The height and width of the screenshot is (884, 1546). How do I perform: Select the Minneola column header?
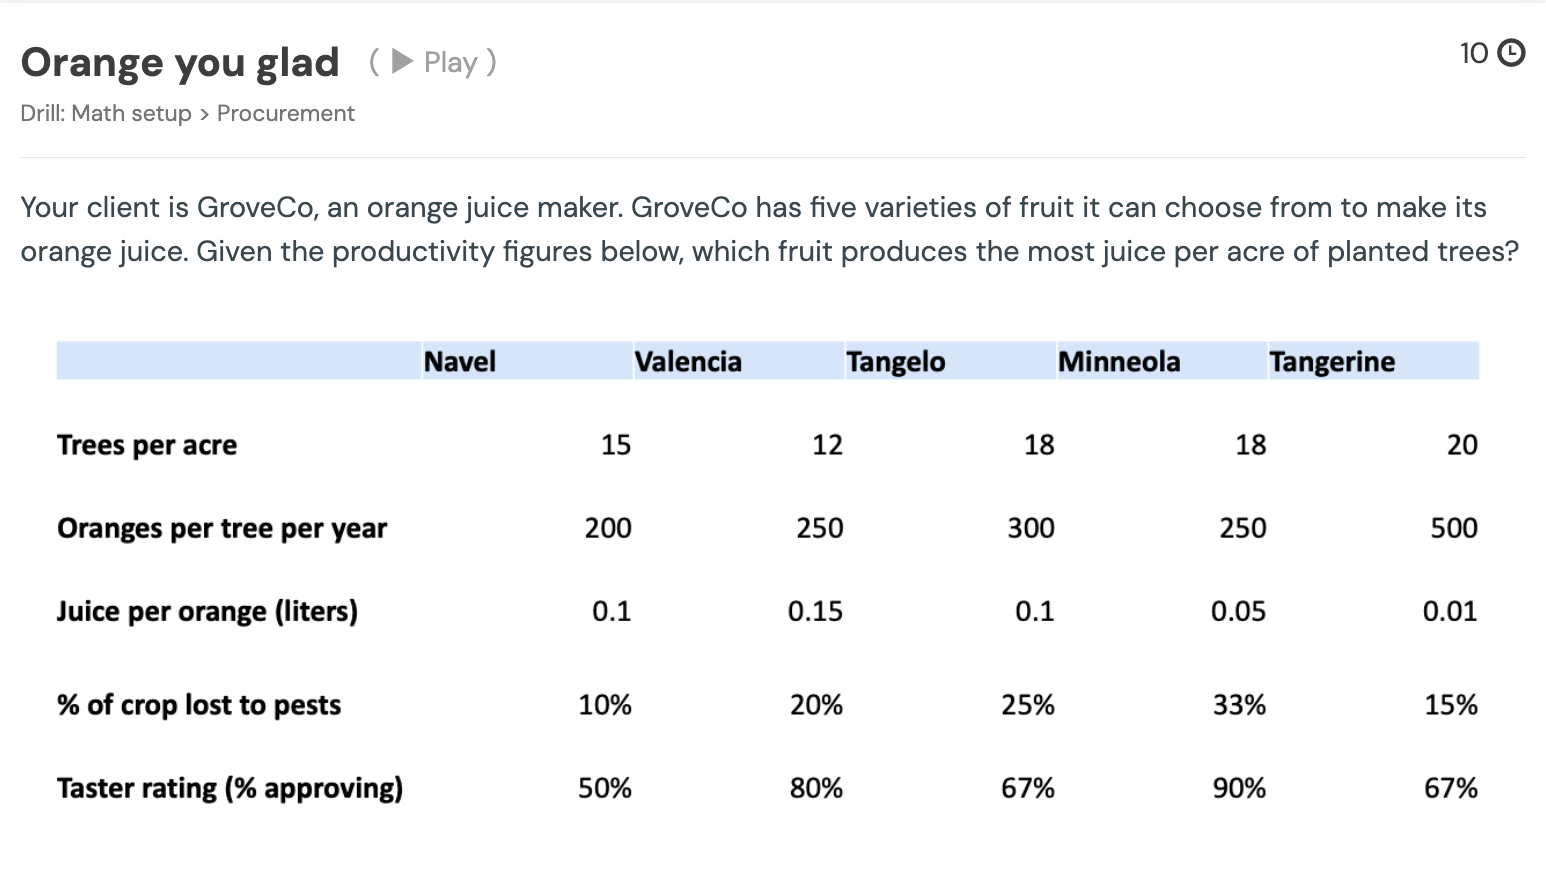click(1118, 361)
